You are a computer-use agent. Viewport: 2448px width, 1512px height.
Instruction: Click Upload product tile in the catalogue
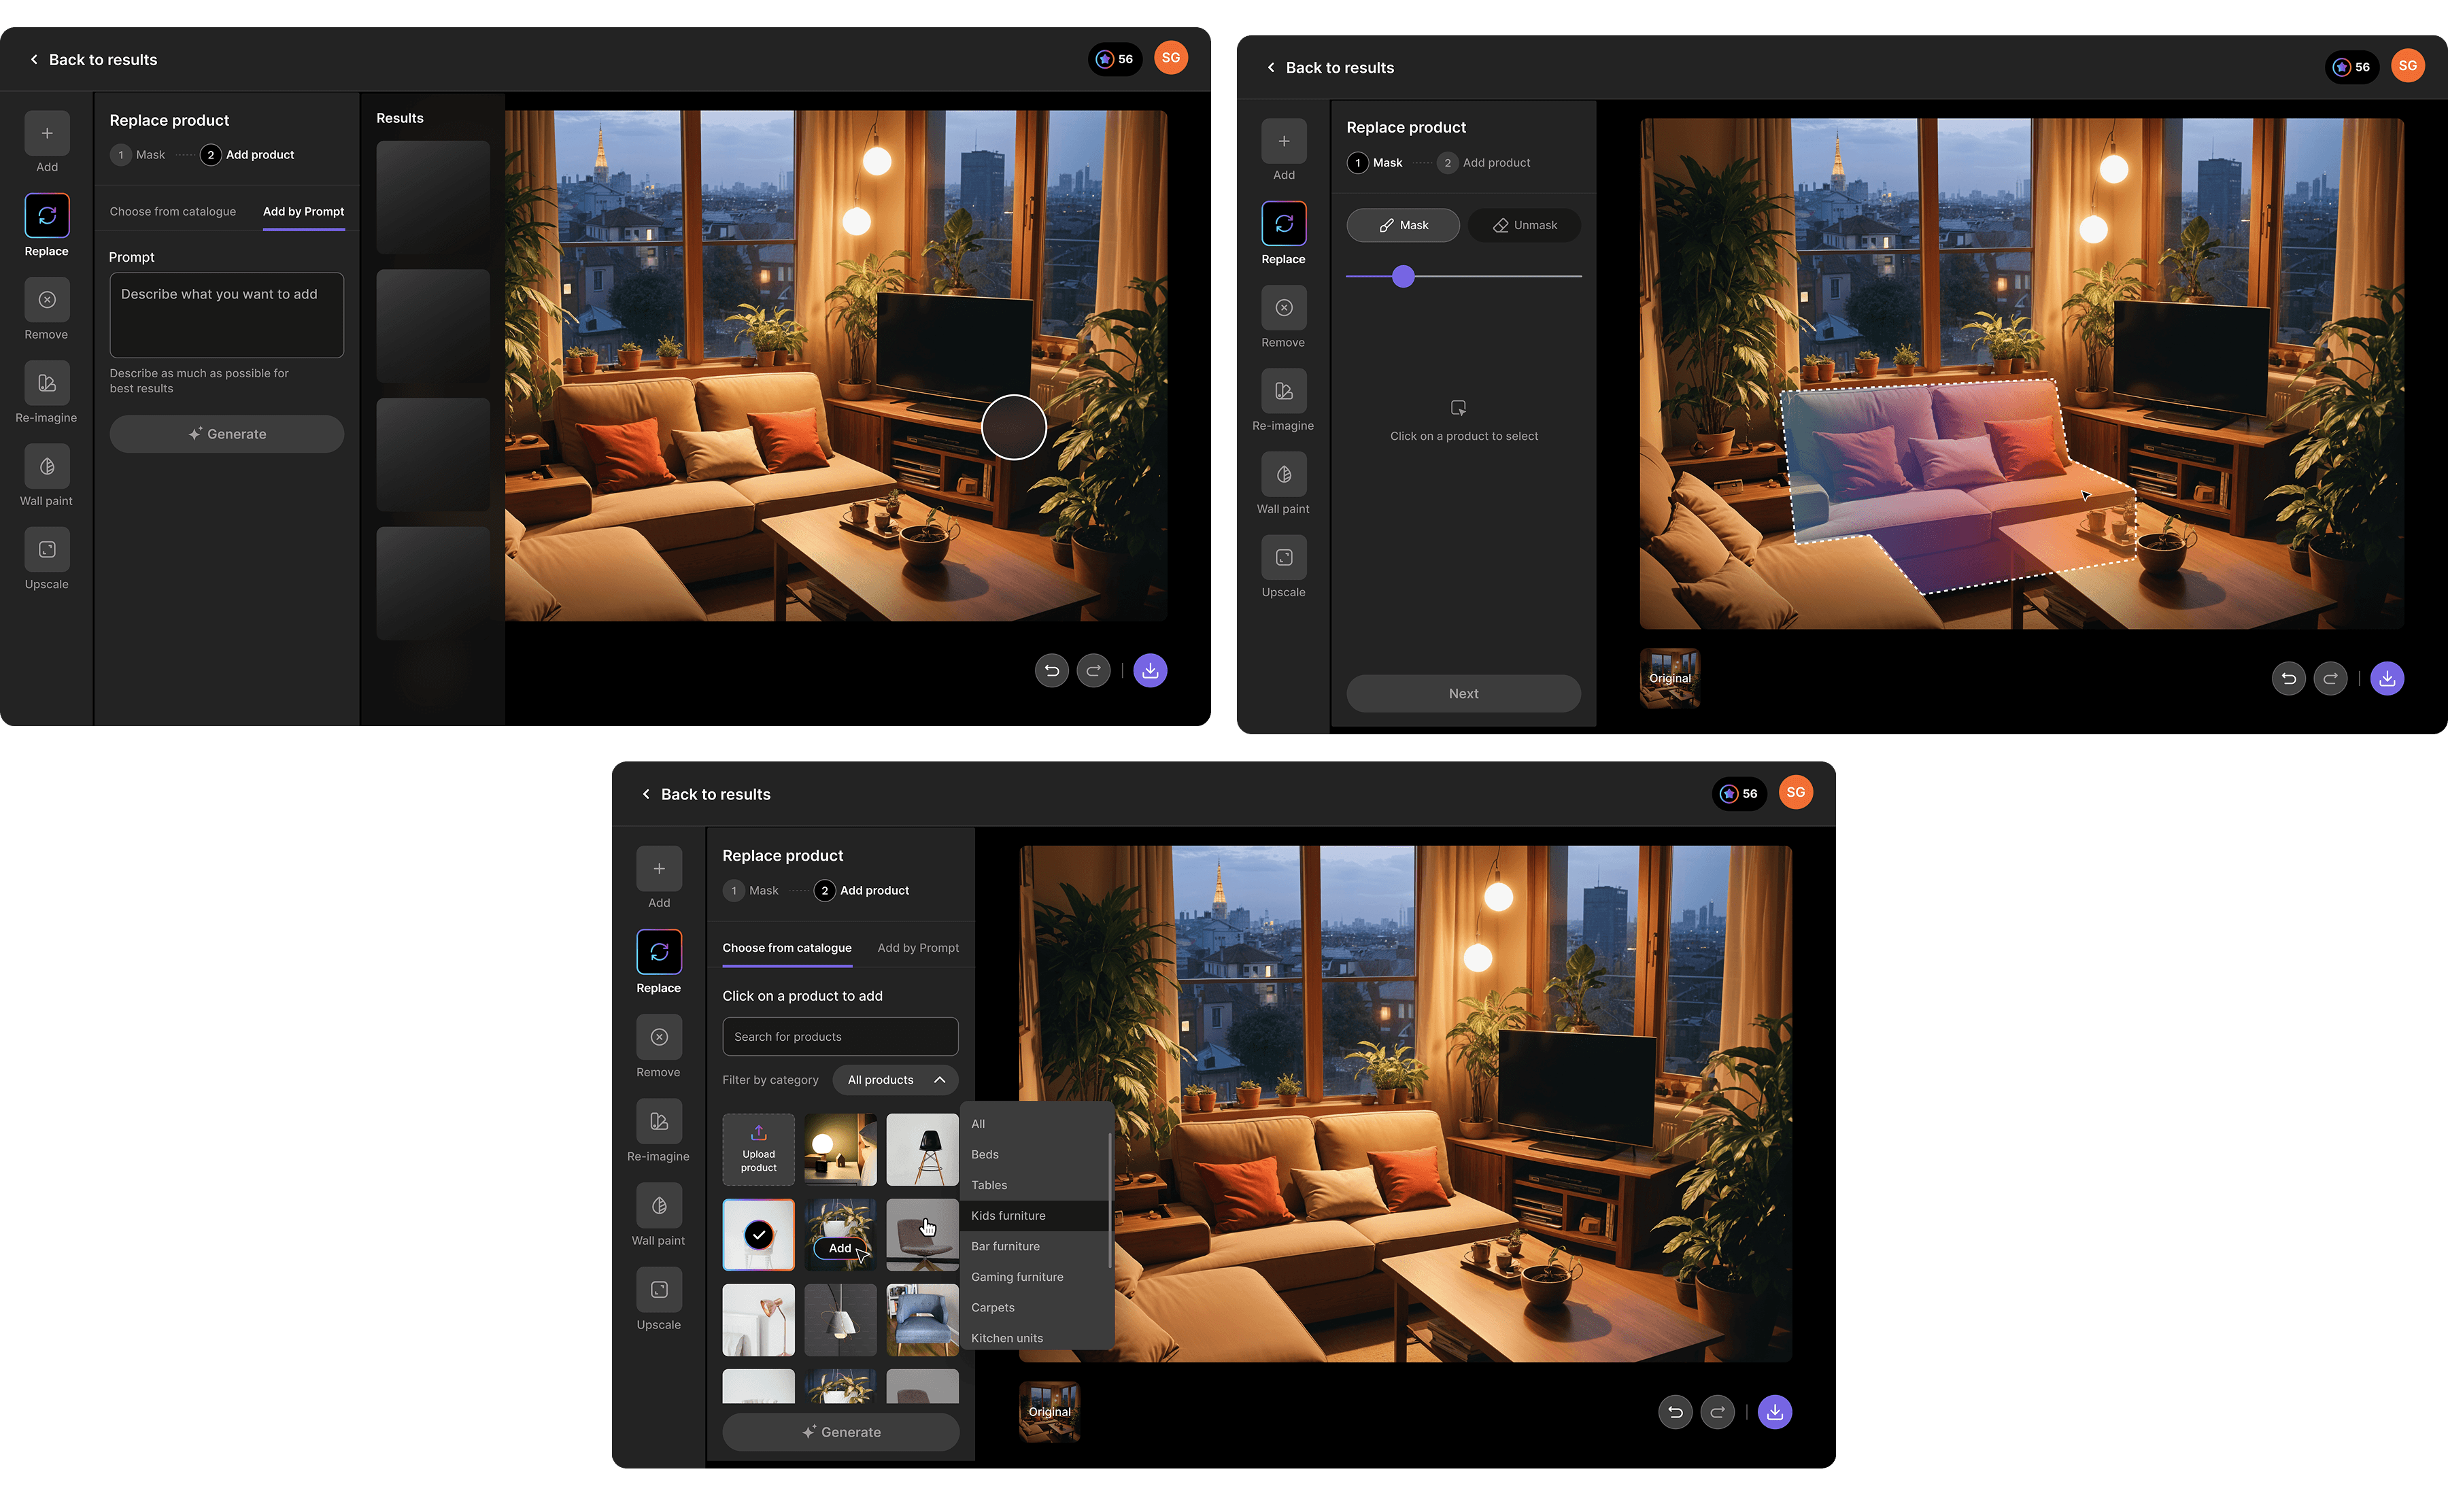pyautogui.click(x=758, y=1149)
